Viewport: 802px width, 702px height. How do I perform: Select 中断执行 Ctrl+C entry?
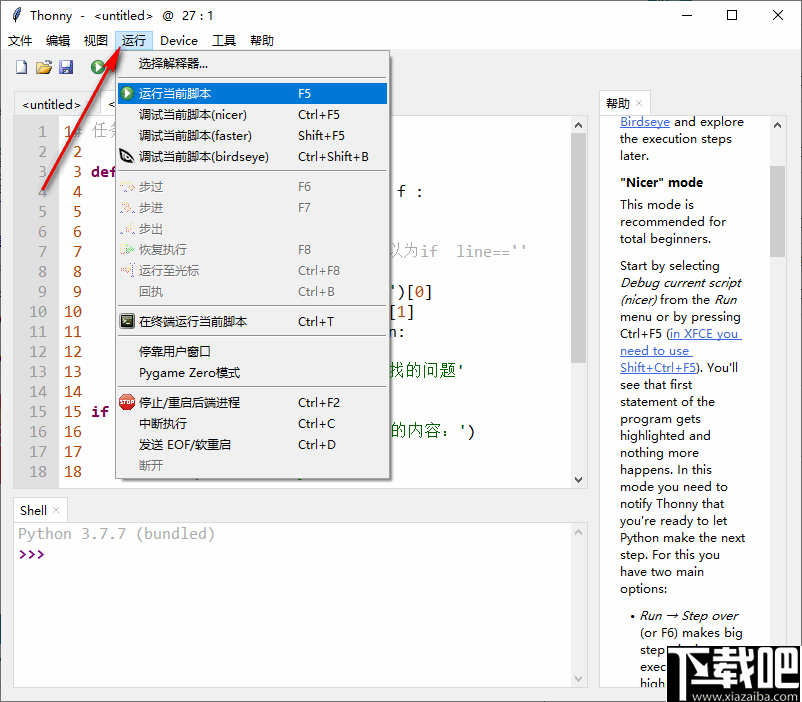pos(252,424)
